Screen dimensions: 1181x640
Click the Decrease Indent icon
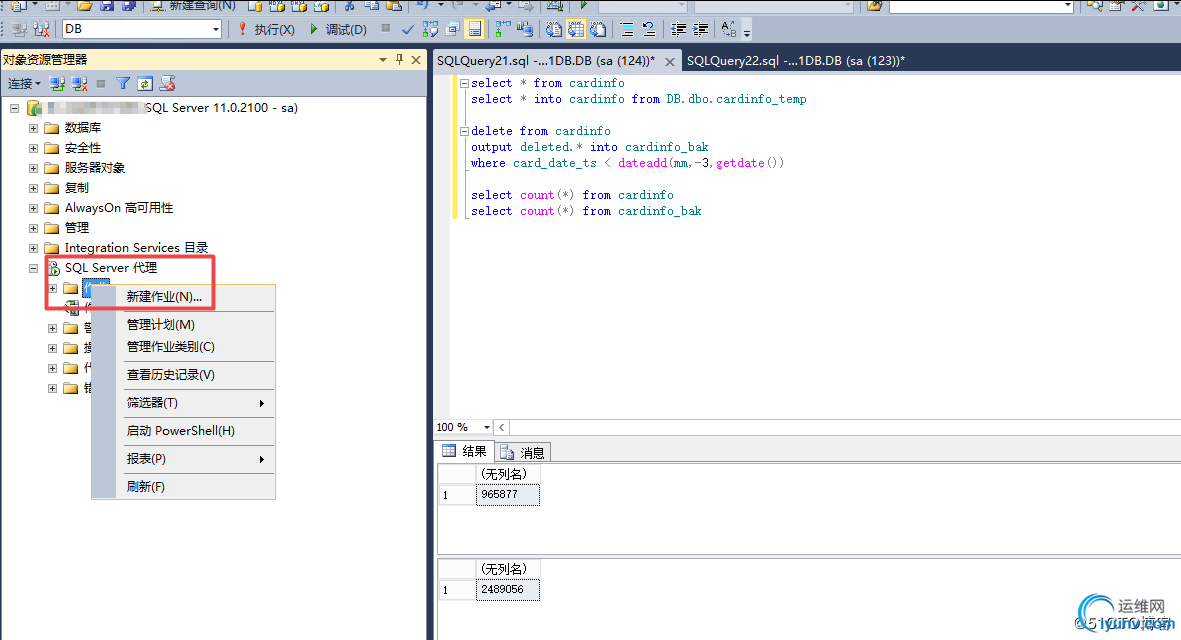pyautogui.click(x=678, y=29)
